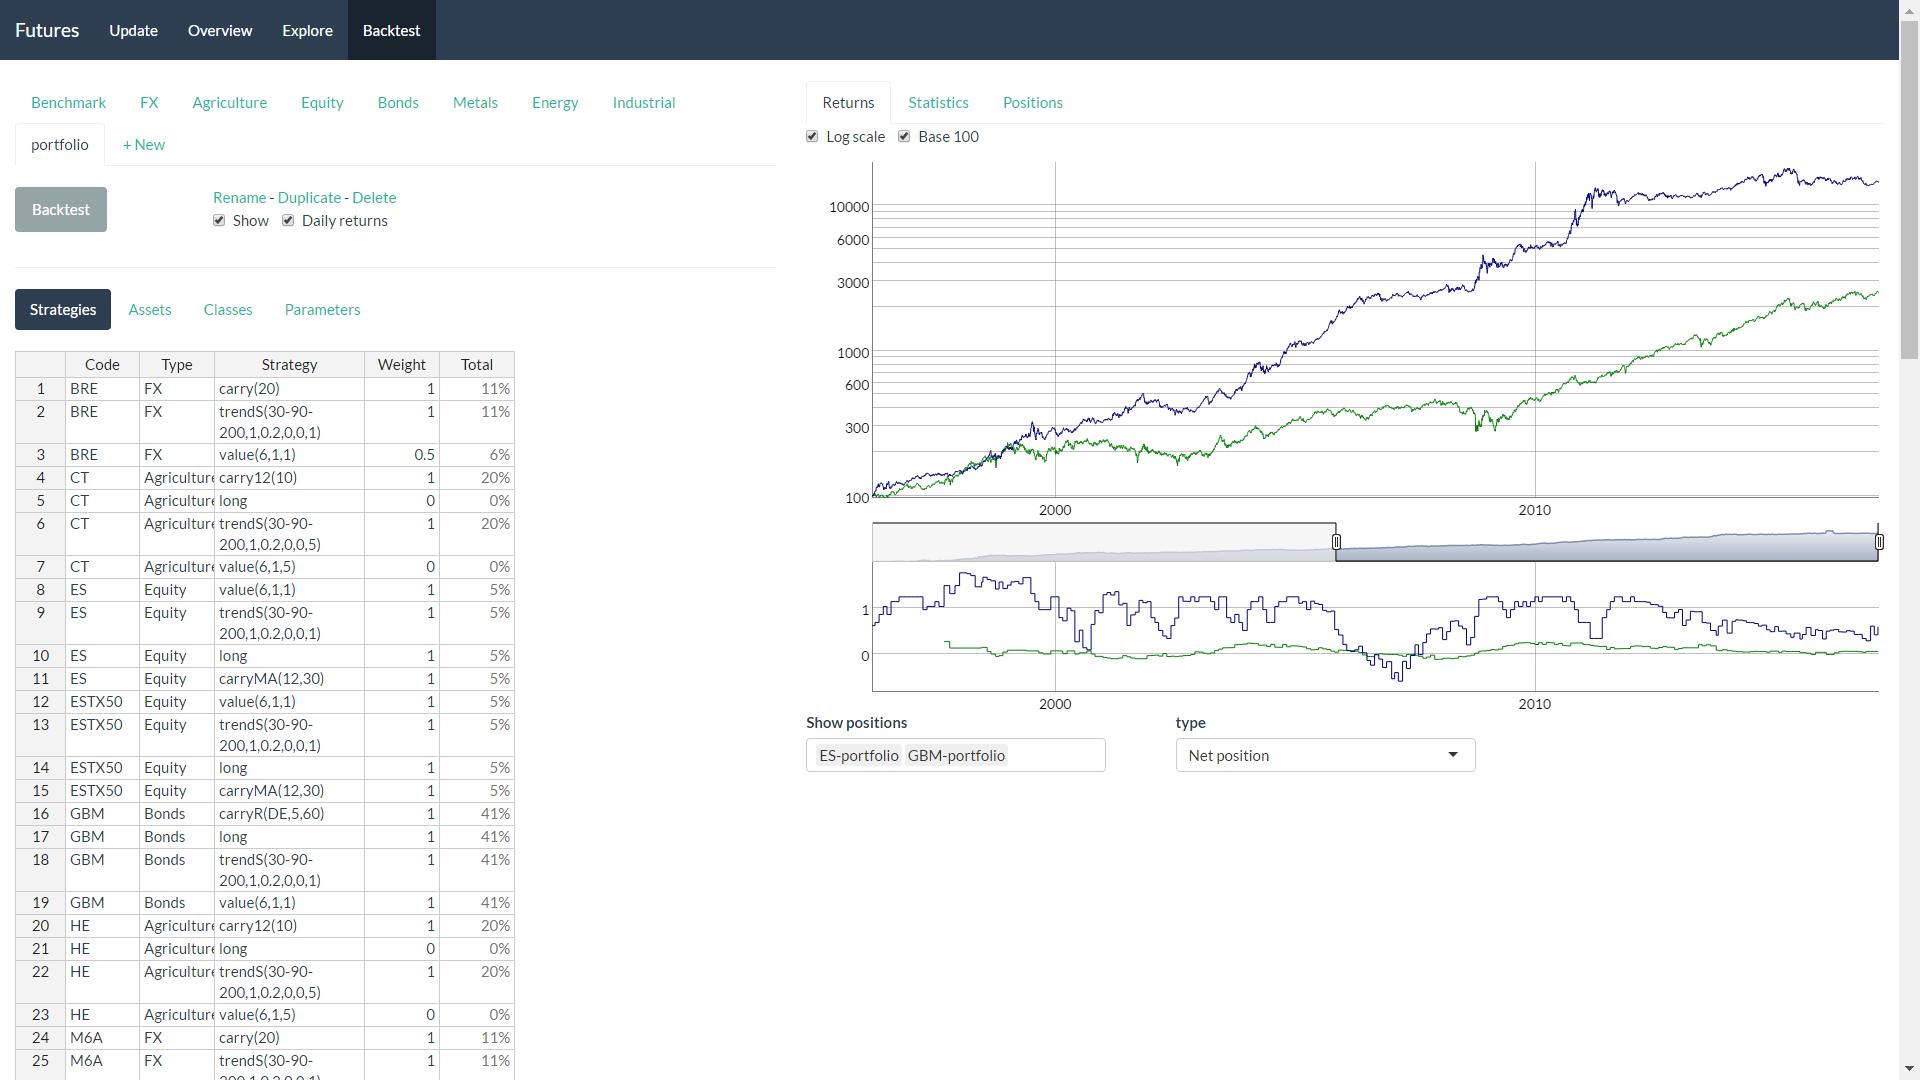Image resolution: width=1920 pixels, height=1080 pixels.
Task: Select the Agriculture category tab
Action: 229,103
